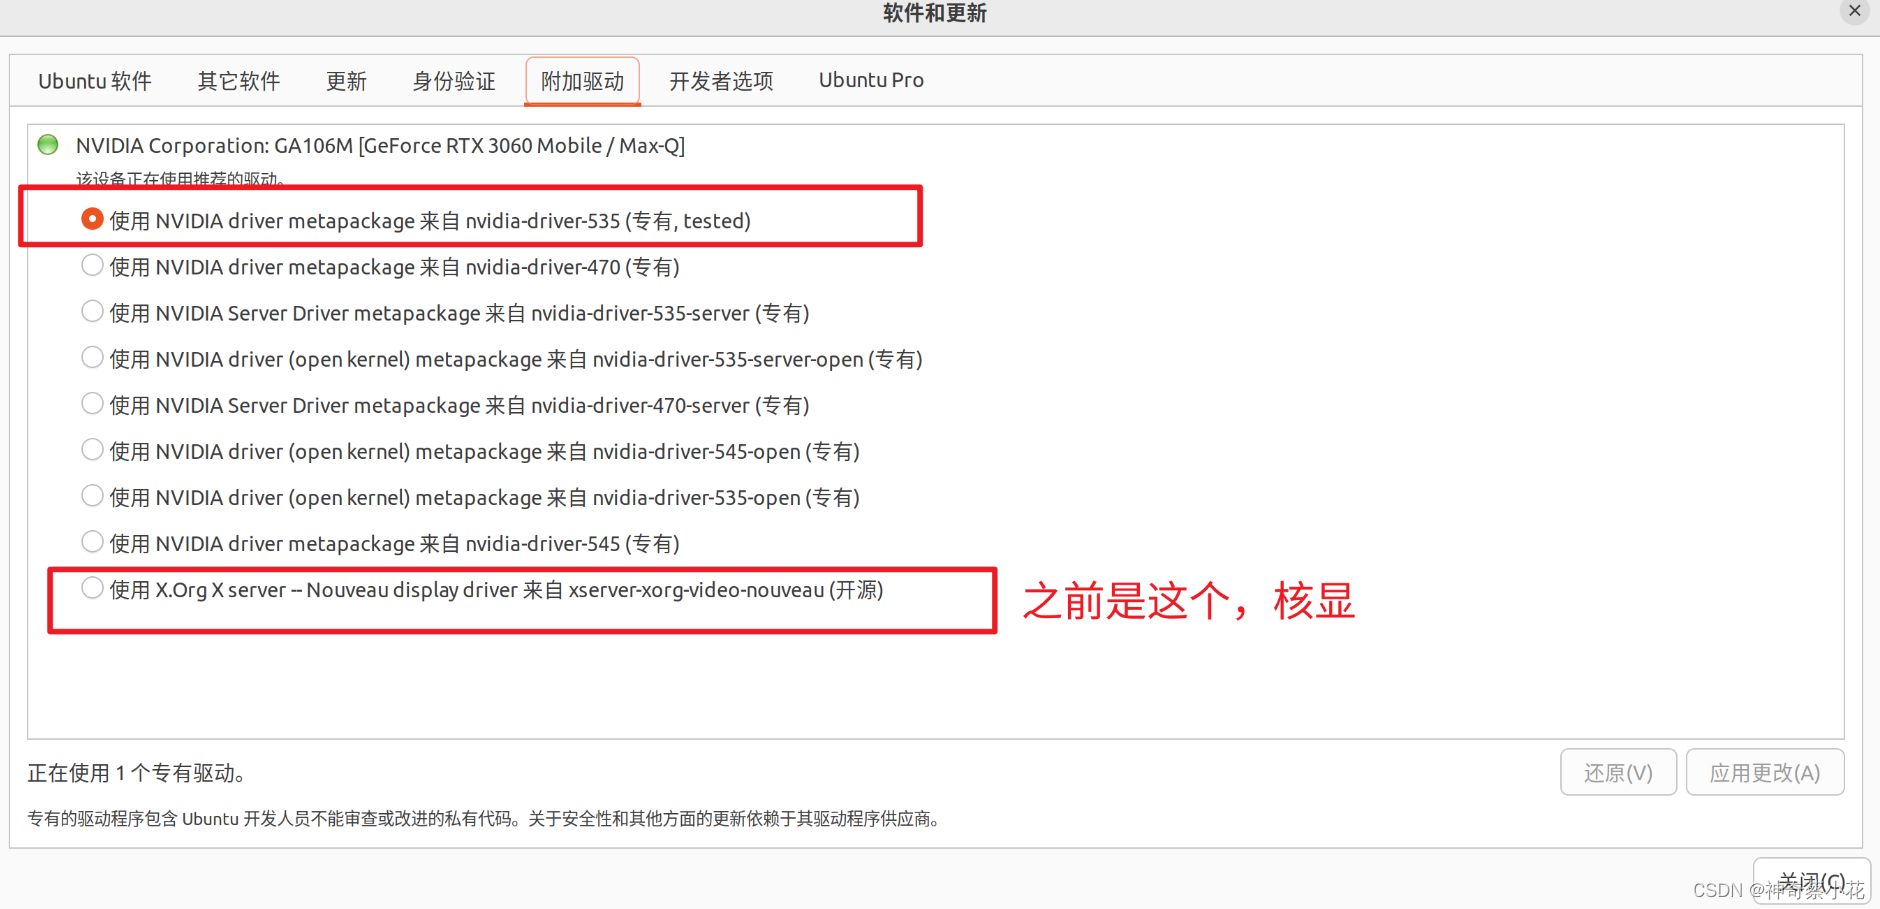The height and width of the screenshot is (909, 1880).
Task: Close the 软件和更新 window with X
Action: [x=1854, y=11]
